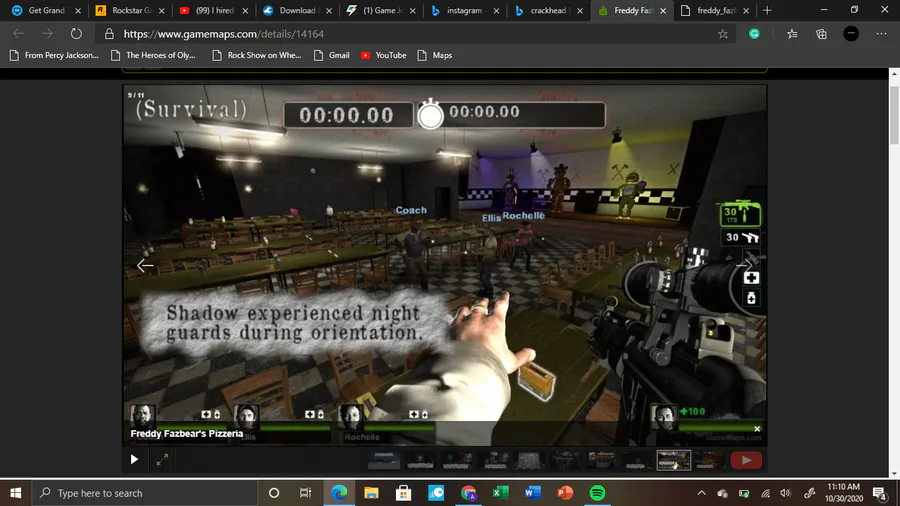Open the browser profile menu
900x506 pixels.
[851, 34]
